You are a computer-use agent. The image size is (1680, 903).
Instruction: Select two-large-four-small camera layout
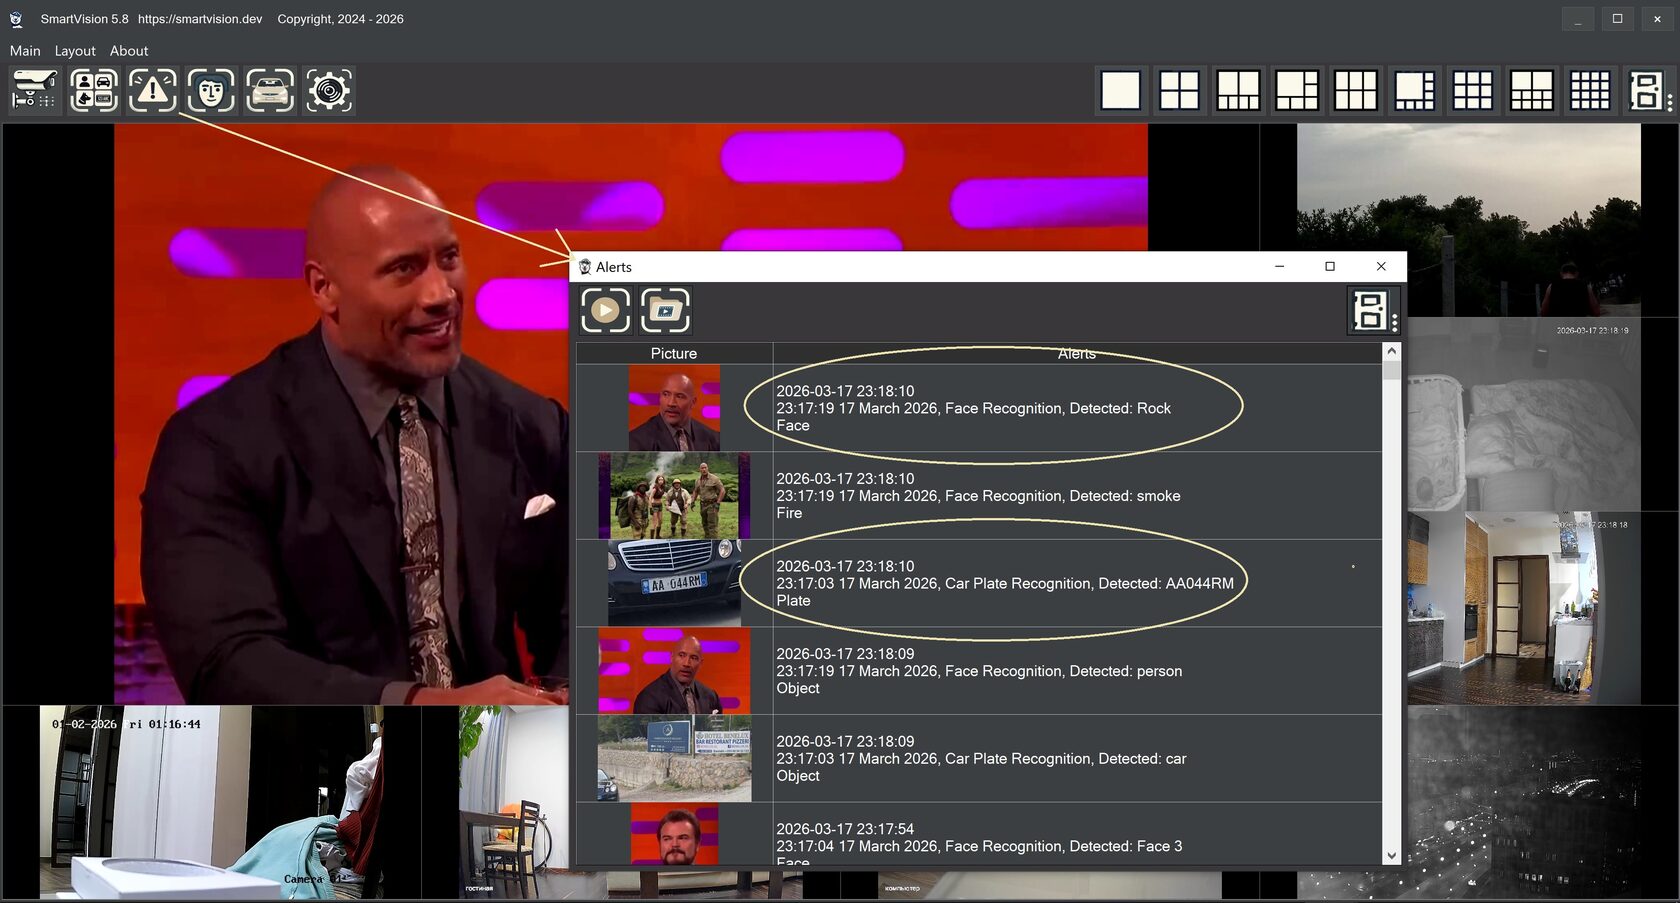pyautogui.click(x=1238, y=90)
